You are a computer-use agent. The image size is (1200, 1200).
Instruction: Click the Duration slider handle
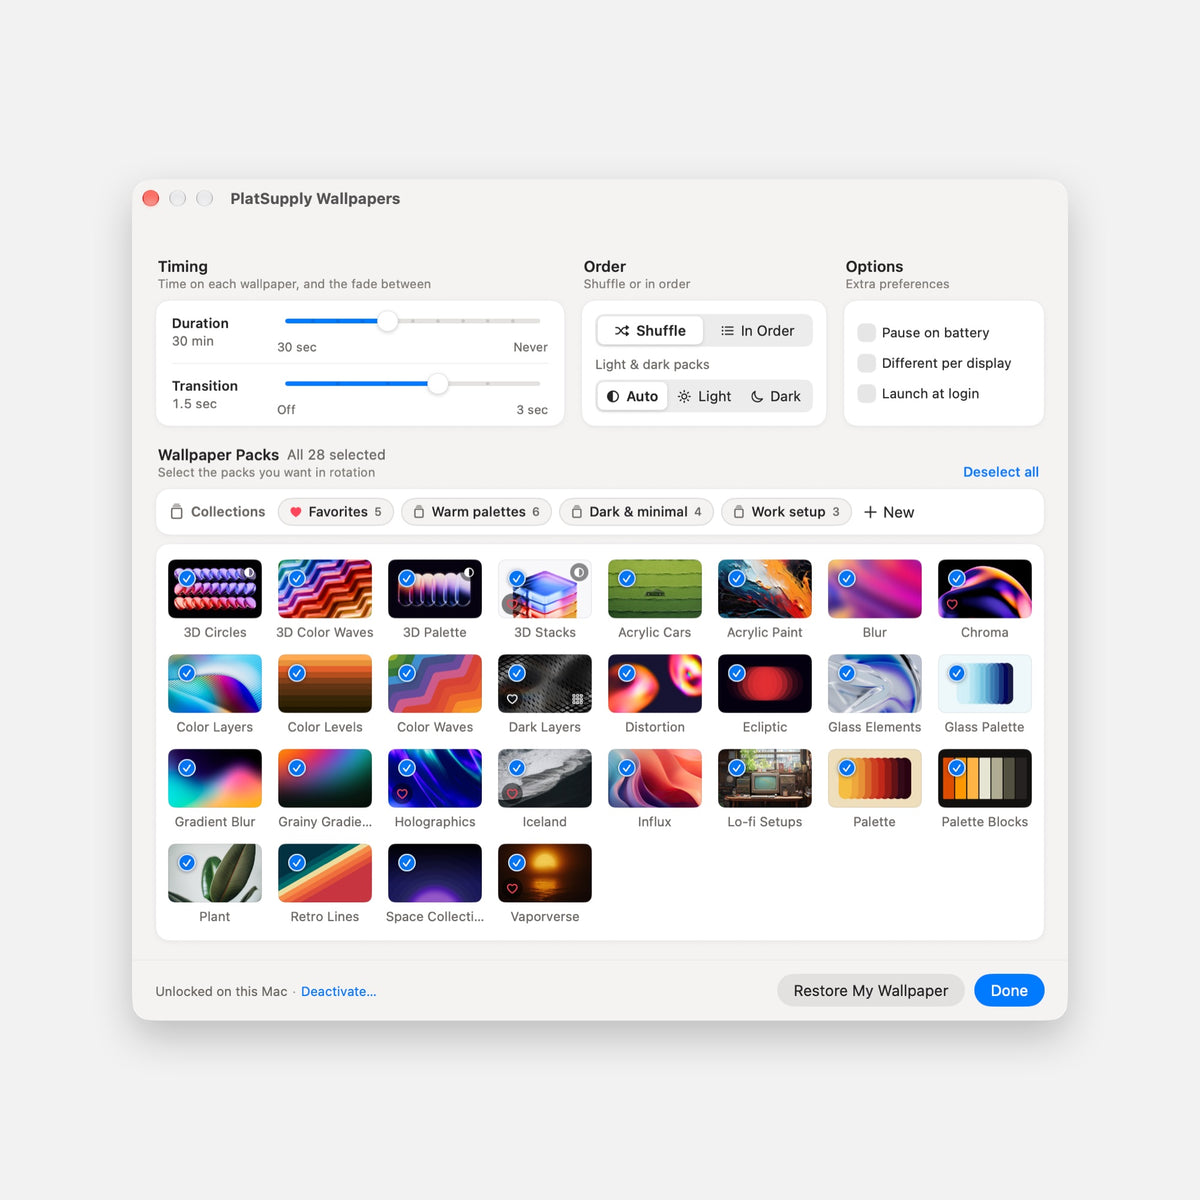[387, 321]
